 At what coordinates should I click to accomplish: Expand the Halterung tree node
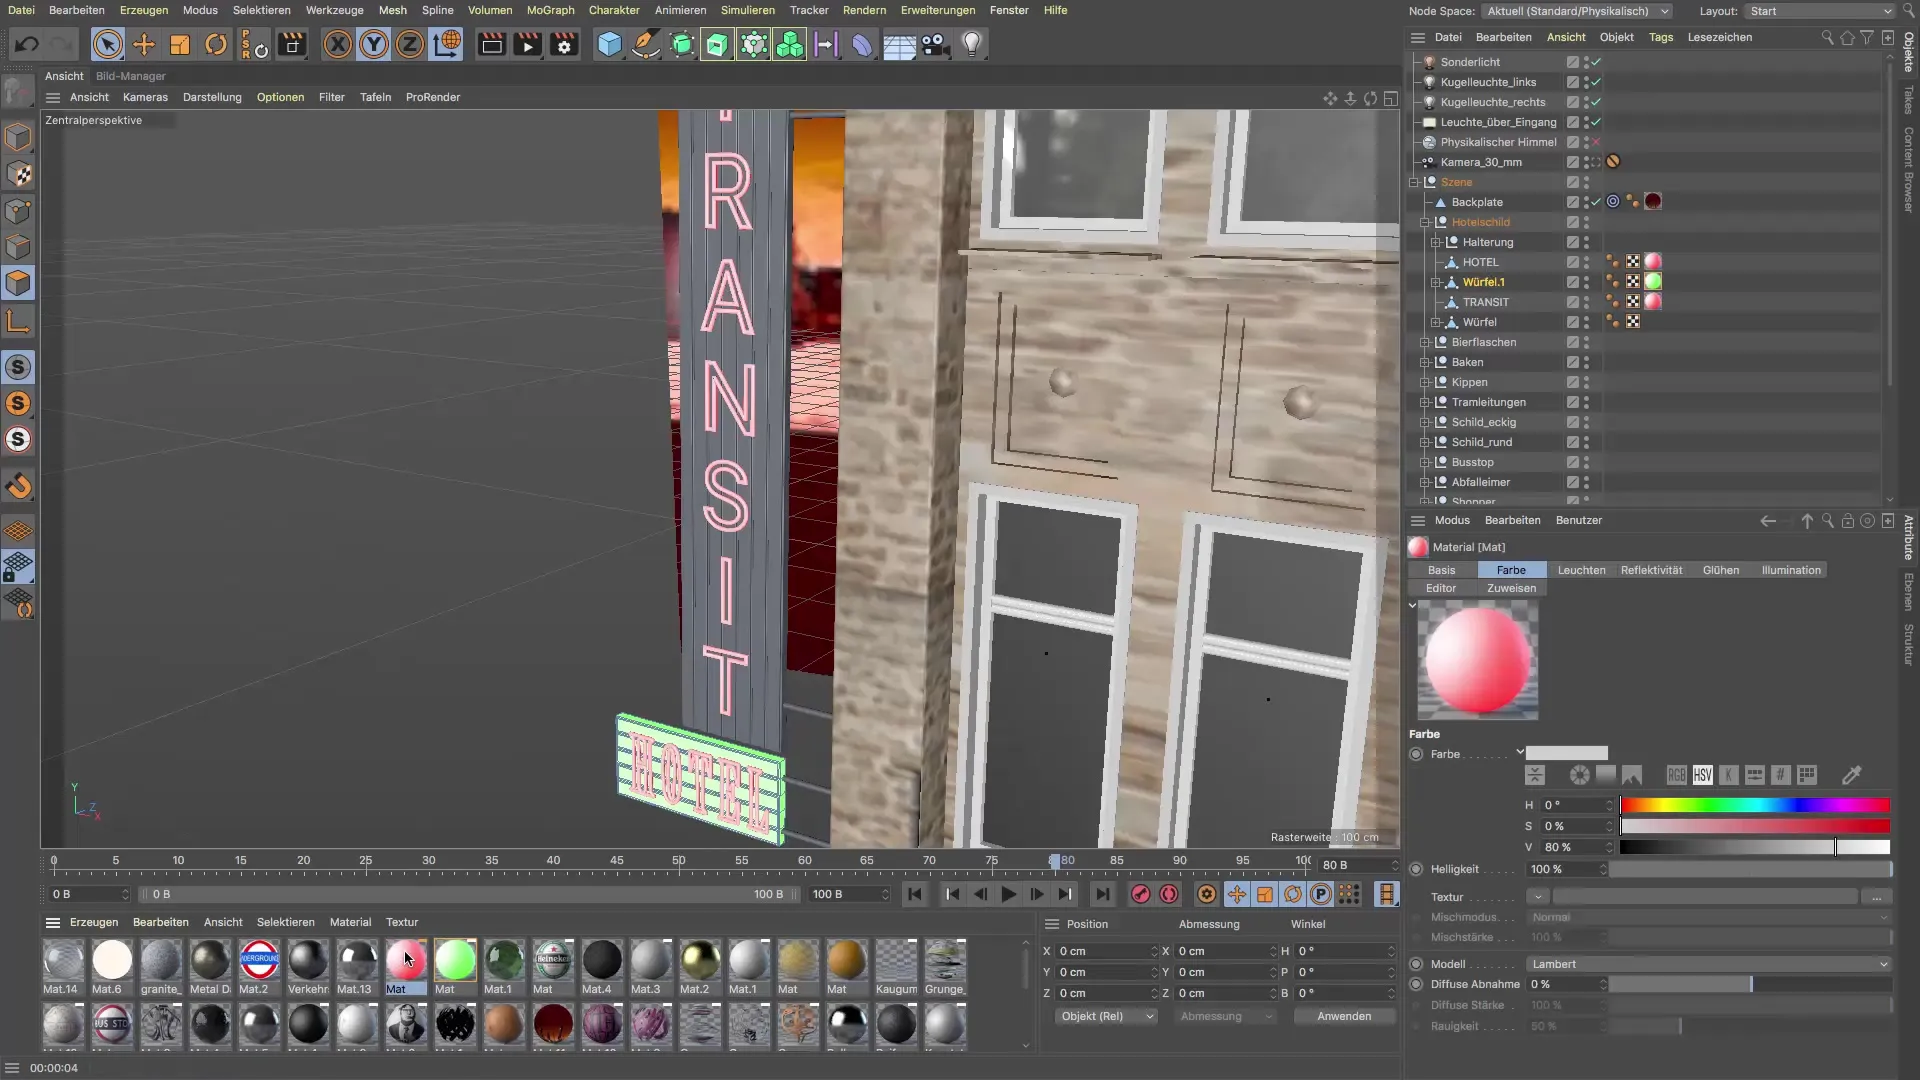pos(1436,242)
